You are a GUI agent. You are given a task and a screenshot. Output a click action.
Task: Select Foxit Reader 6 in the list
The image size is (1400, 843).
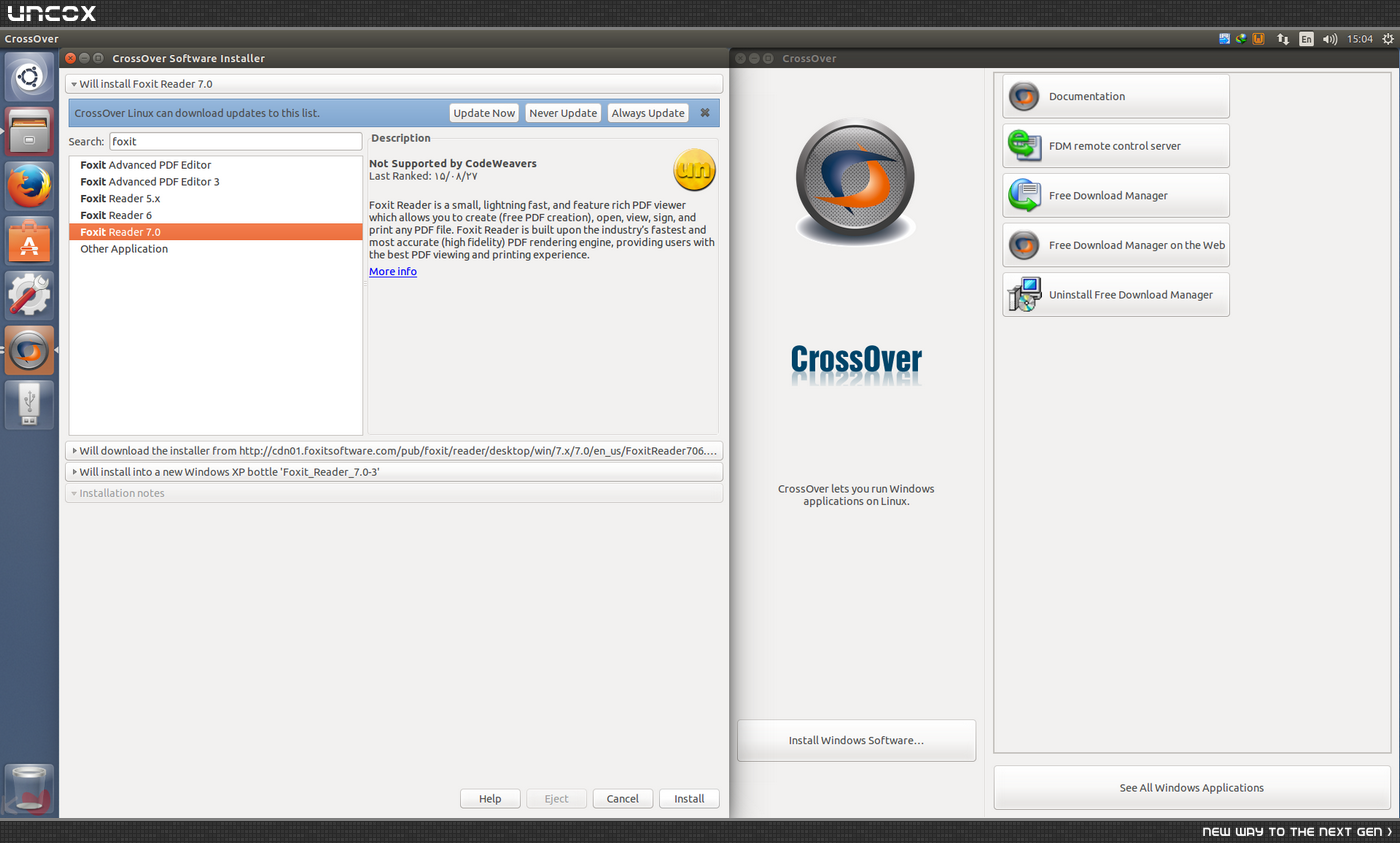pyautogui.click(x=216, y=215)
